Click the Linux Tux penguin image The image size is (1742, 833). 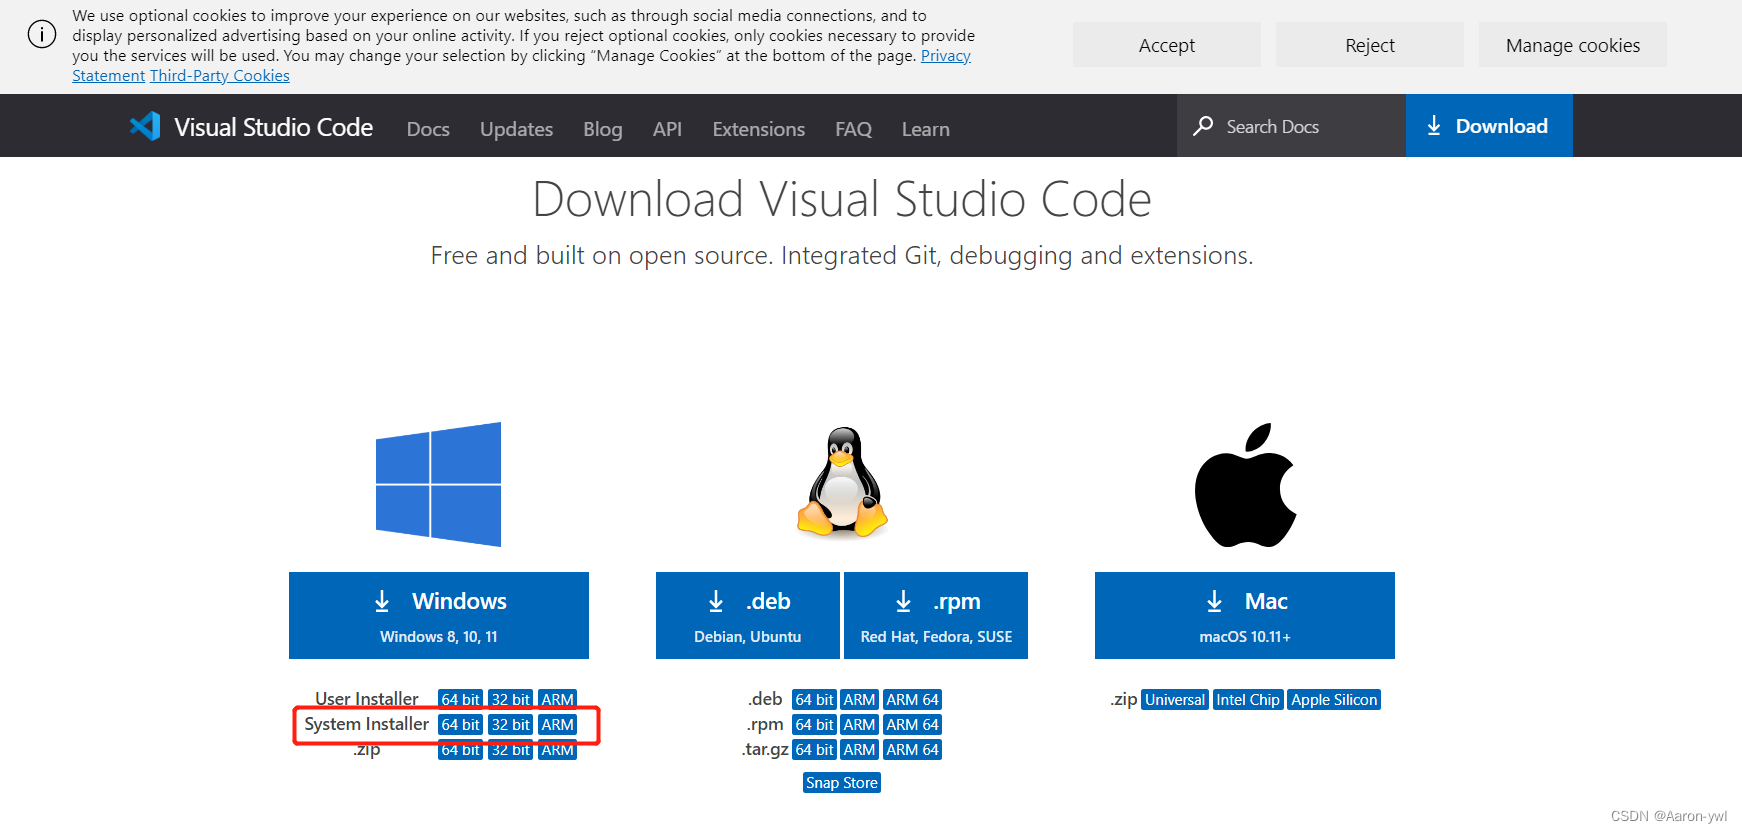(x=843, y=483)
